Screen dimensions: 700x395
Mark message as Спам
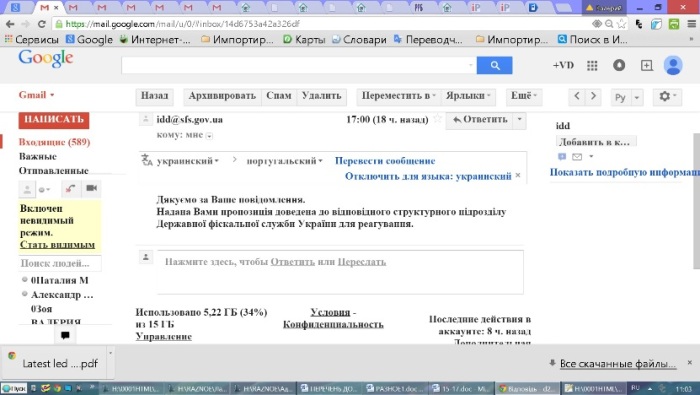[x=279, y=96]
